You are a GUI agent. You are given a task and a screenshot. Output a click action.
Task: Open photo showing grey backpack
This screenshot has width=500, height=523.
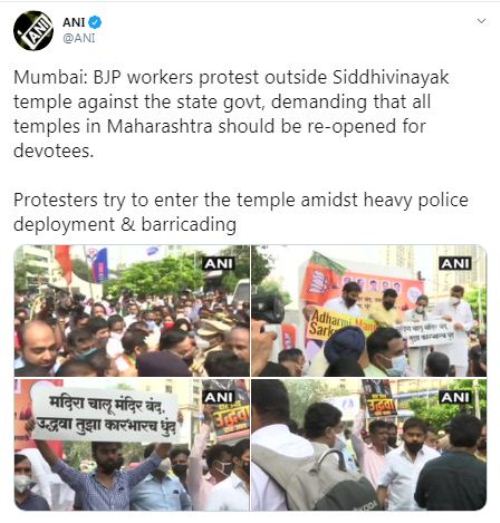point(369,445)
